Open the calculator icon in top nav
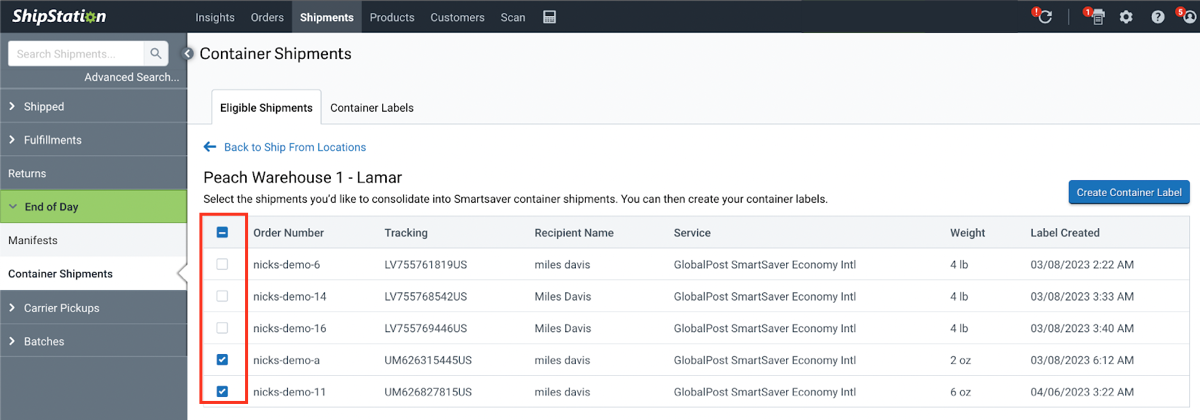The width and height of the screenshot is (1200, 420). click(549, 17)
